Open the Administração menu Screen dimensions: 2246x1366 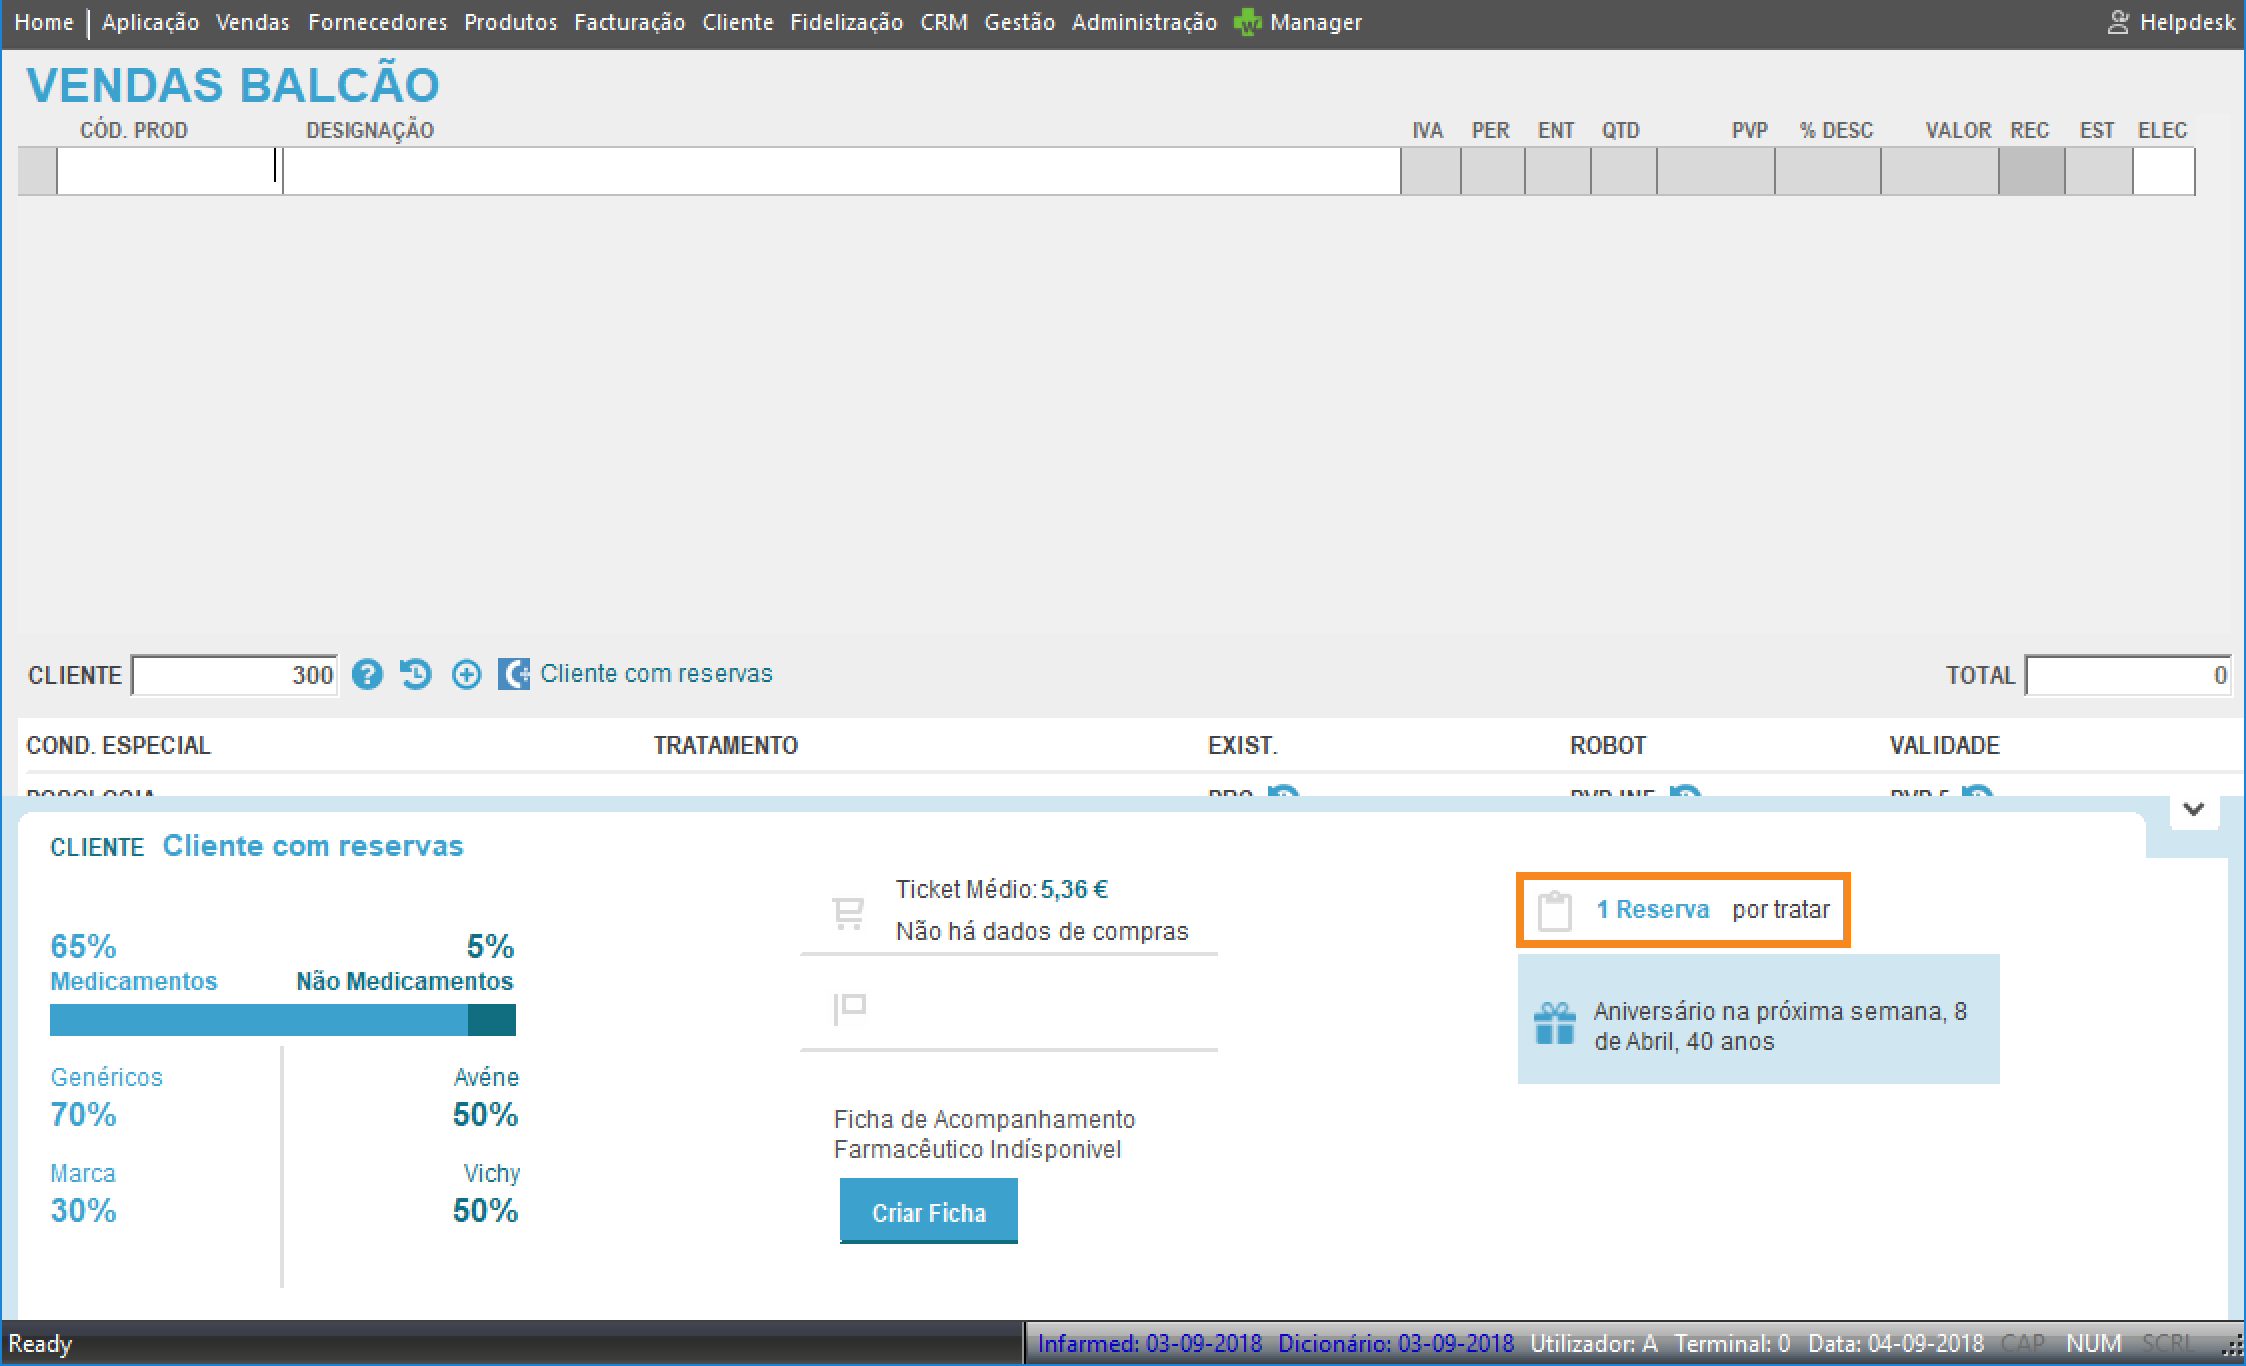pos(1144,22)
